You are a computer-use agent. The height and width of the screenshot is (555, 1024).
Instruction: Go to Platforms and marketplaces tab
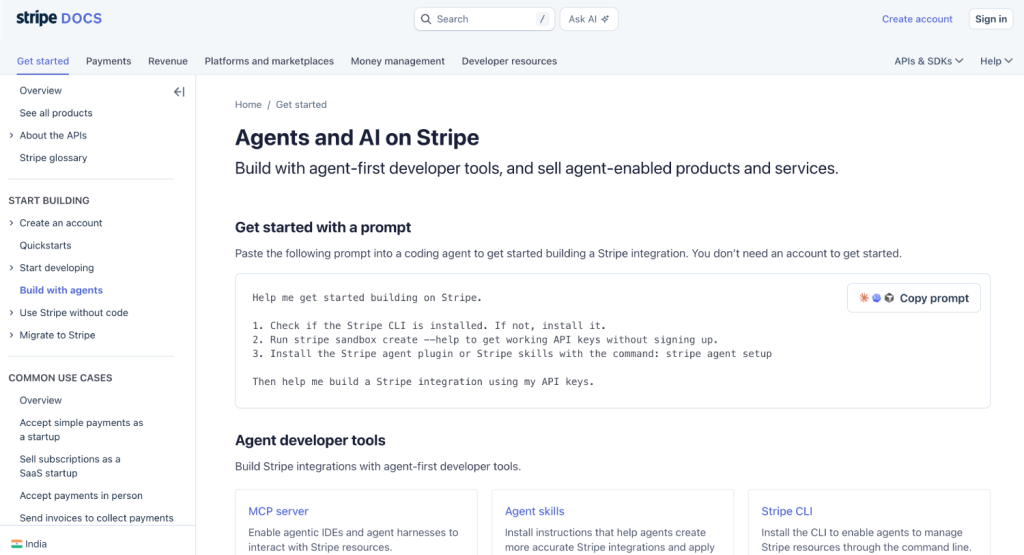coord(269,61)
